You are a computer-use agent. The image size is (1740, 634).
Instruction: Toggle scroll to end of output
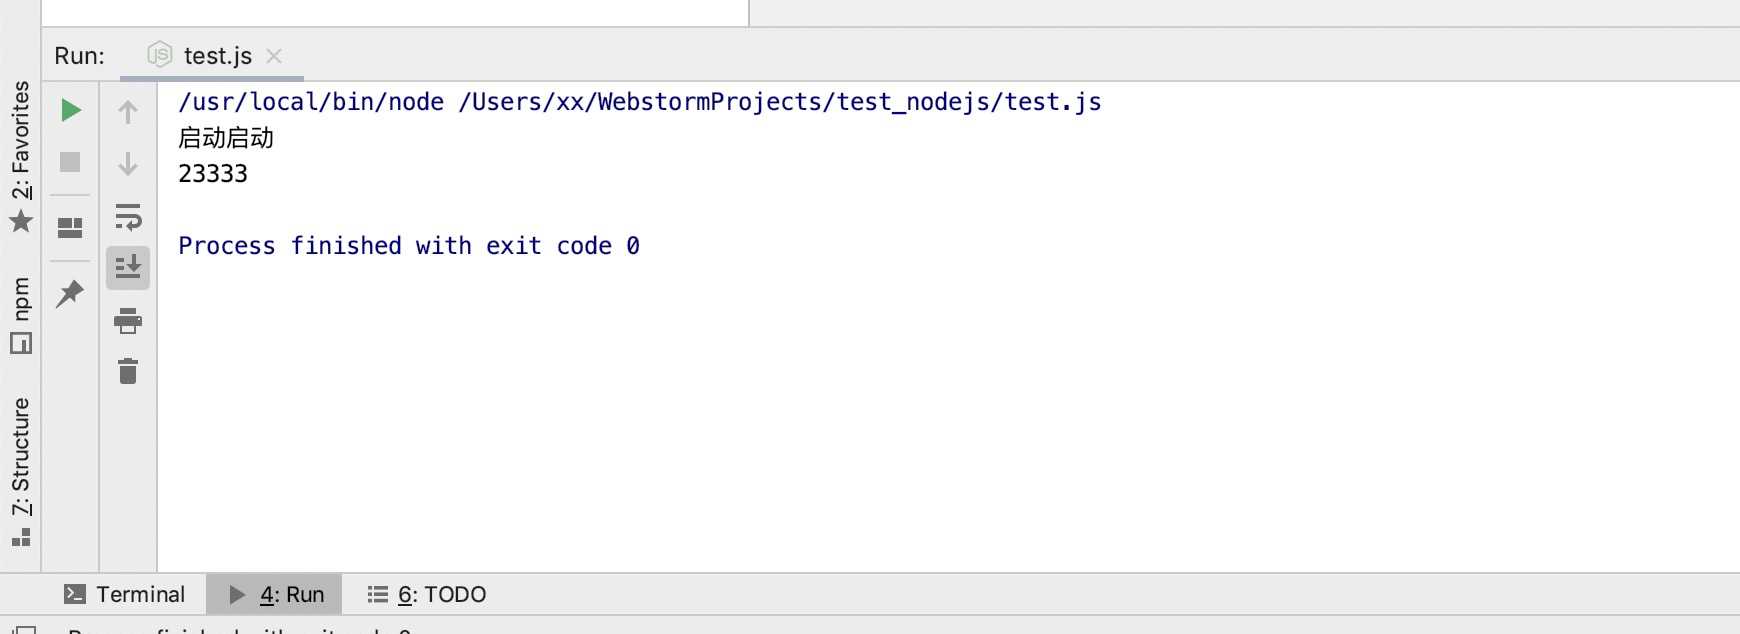pyautogui.click(x=128, y=268)
